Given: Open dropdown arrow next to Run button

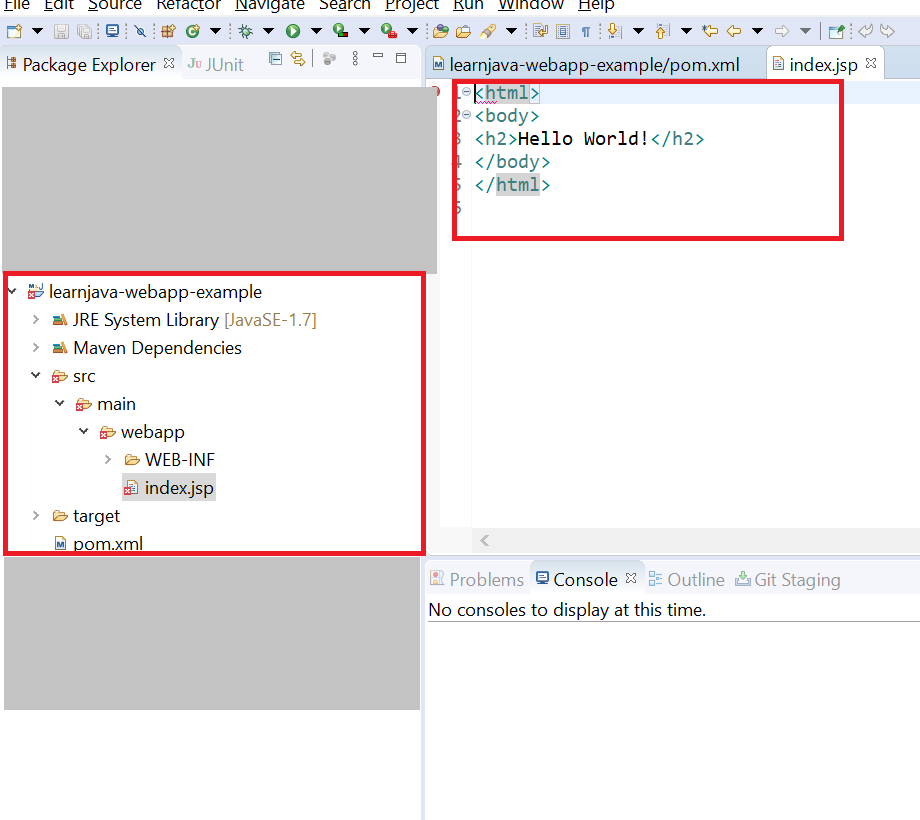Looking at the screenshot, I should click(315, 31).
